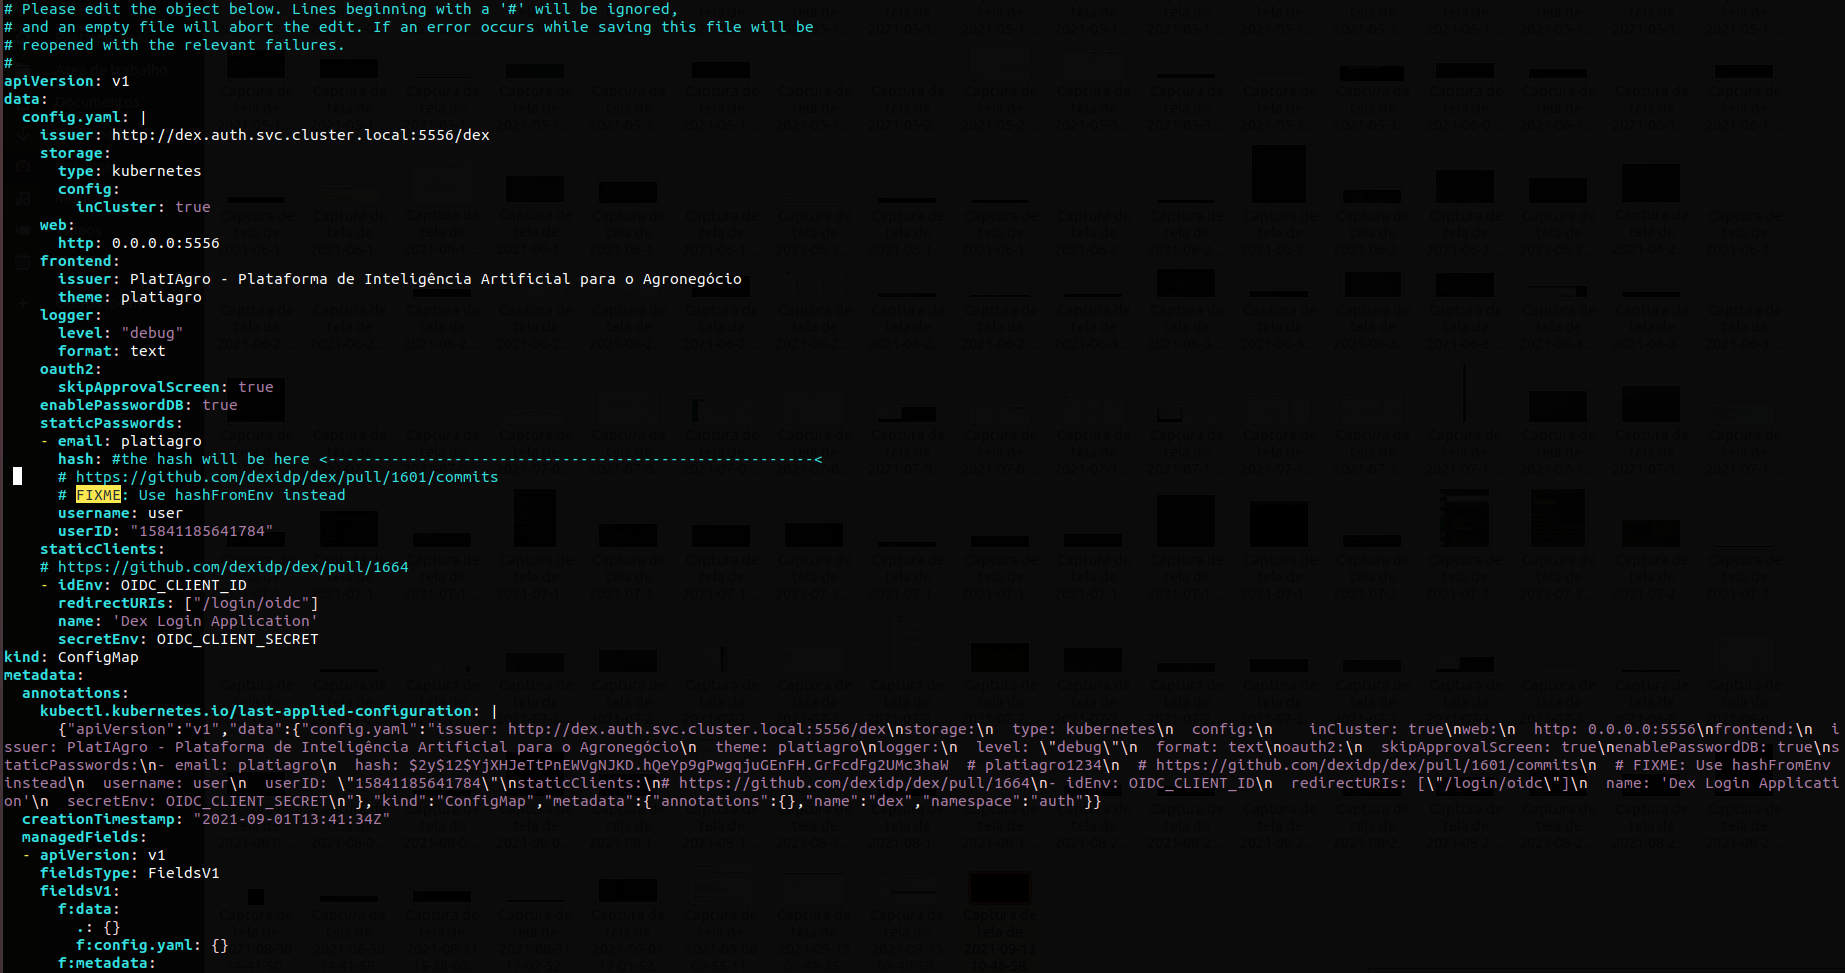Click the 'format: text' line
Viewport: 1845px width, 973px height.
[112, 351]
